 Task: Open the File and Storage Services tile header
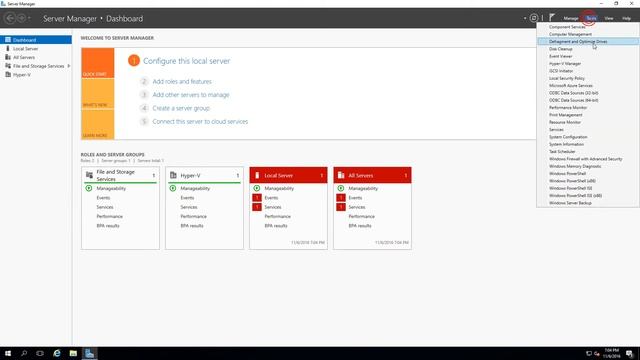120,176
